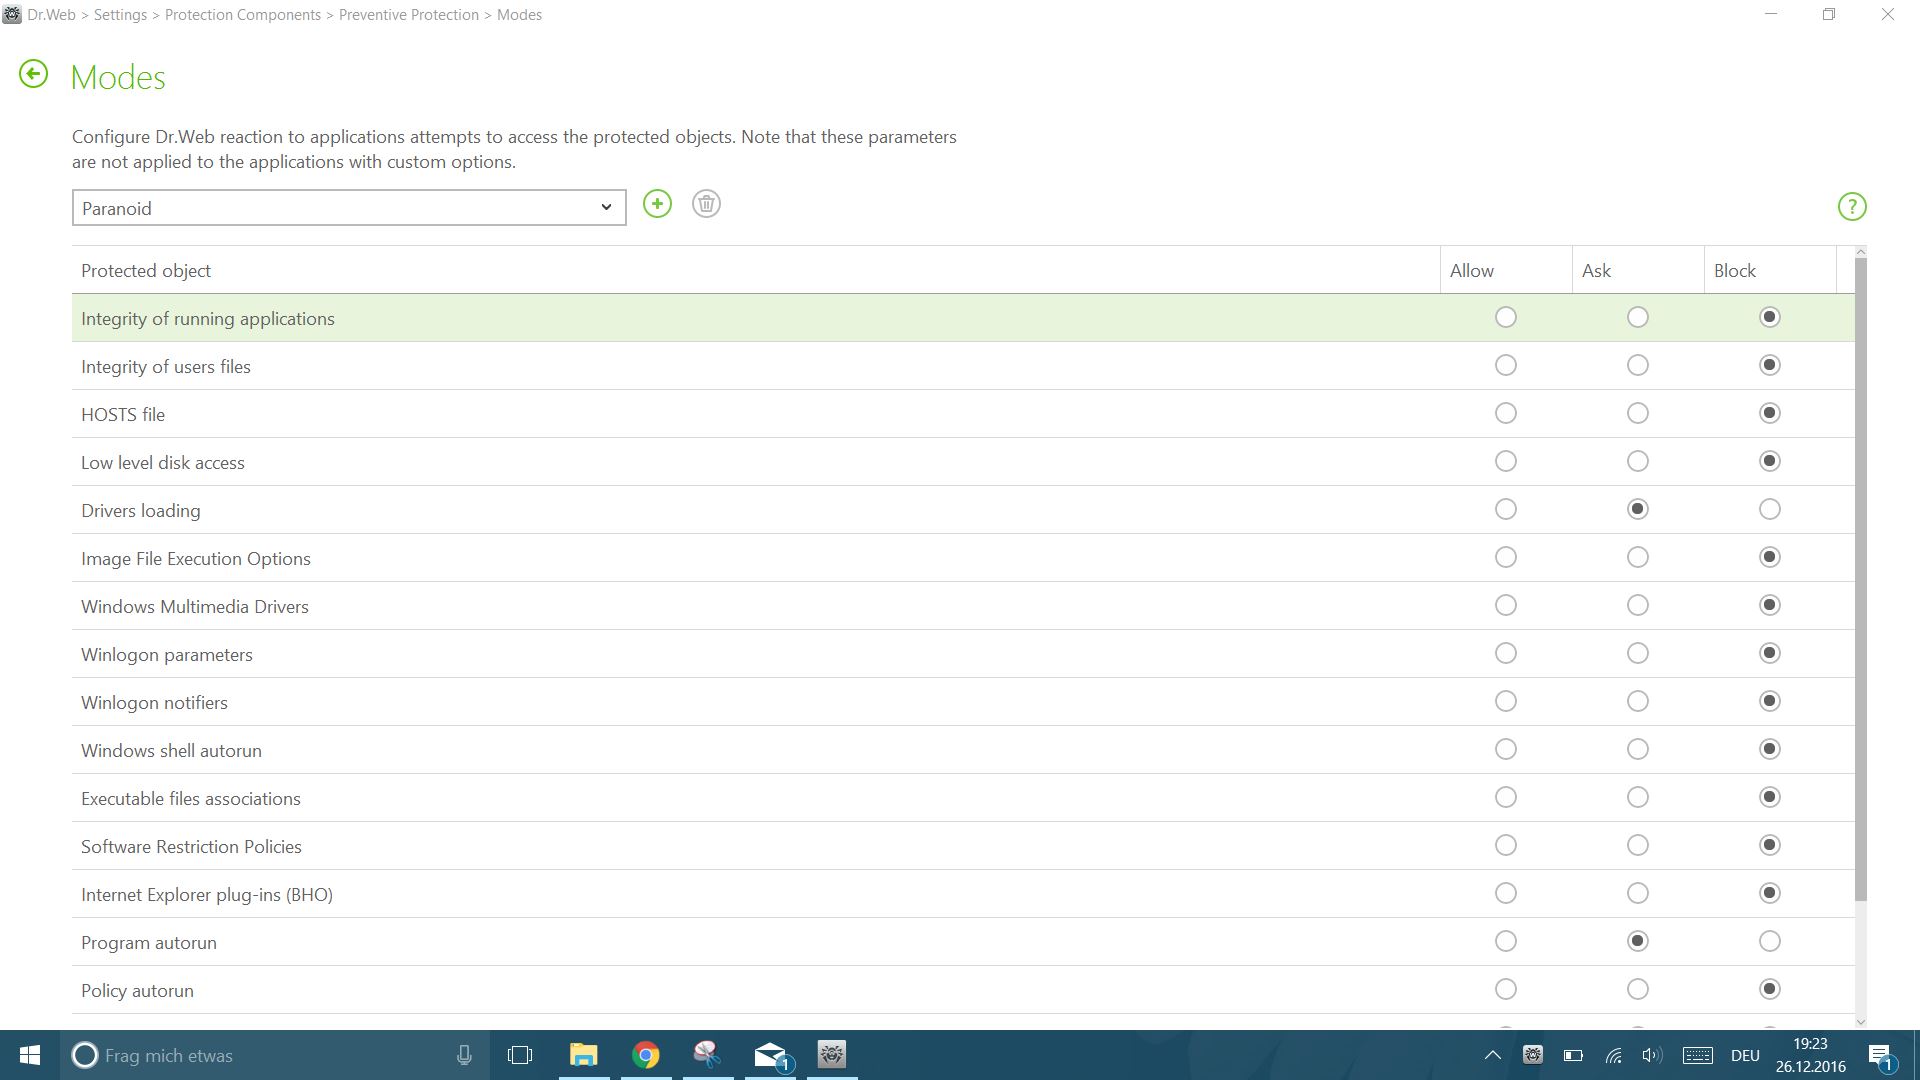Open Dr.Web spider icon in taskbar
The height and width of the screenshot is (1080, 1920).
[832, 1055]
